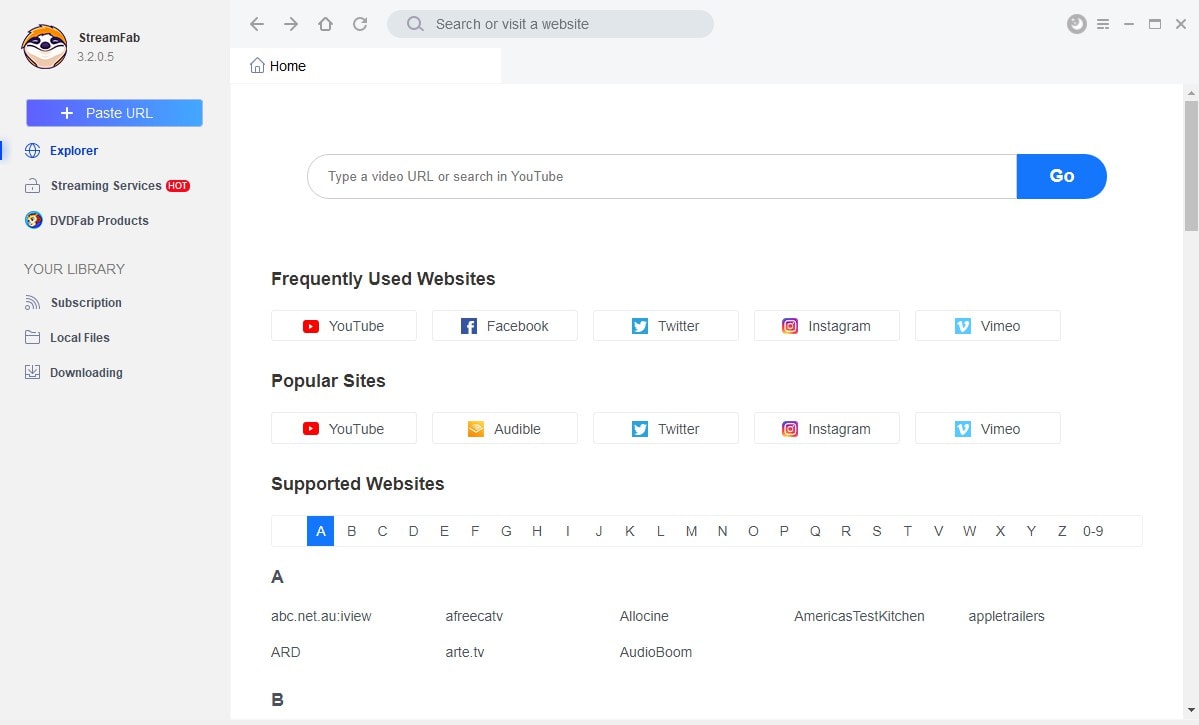Select letter H in alphabet index
The image size is (1199, 725).
537,531
